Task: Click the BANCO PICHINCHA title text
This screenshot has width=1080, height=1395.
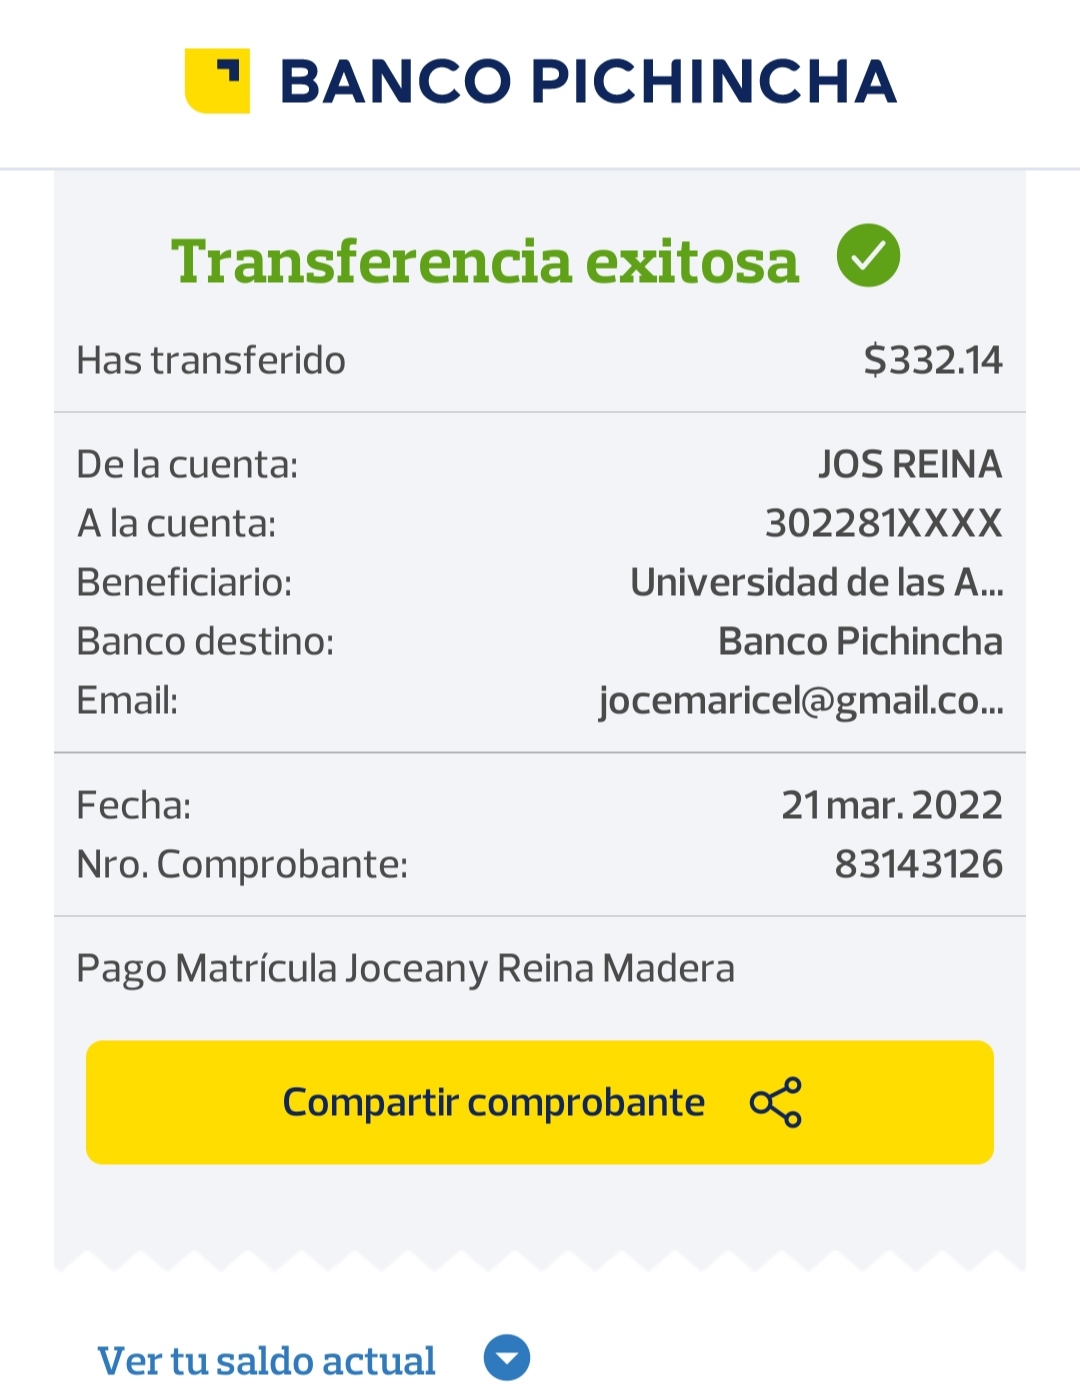Action: (588, 82)
